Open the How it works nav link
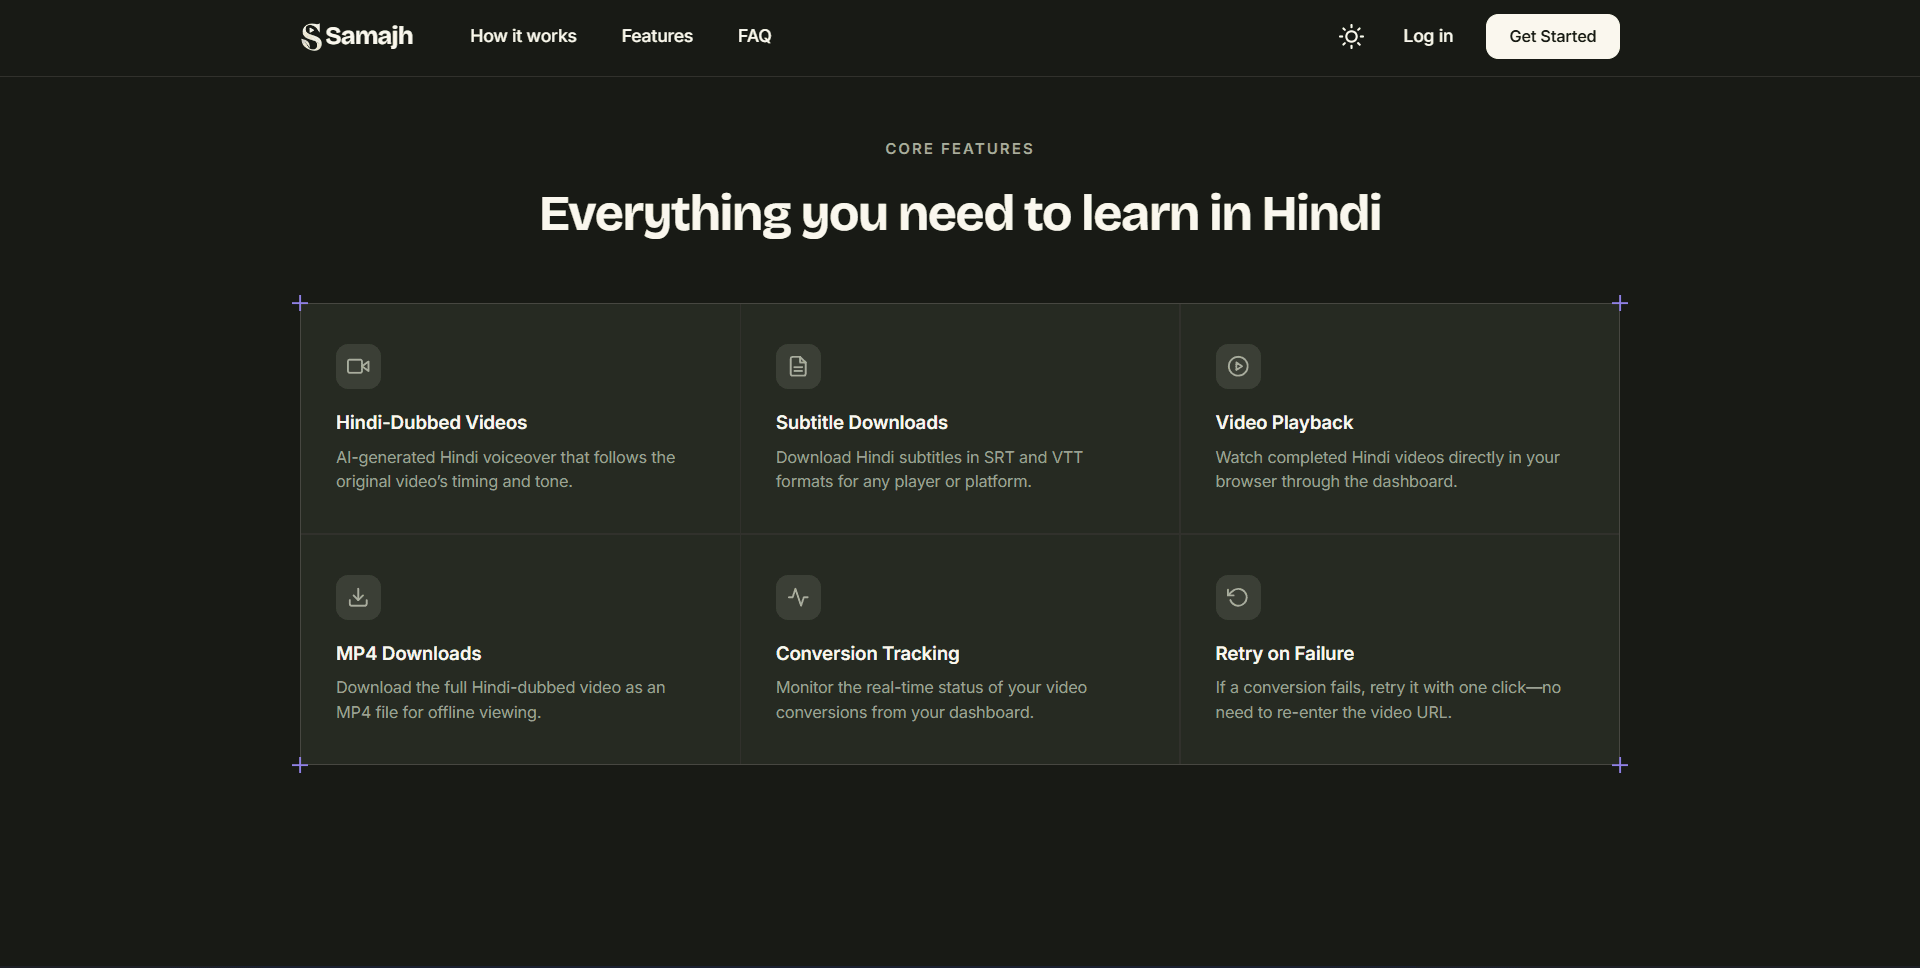 pyautogui.click(x=523, y=36)
